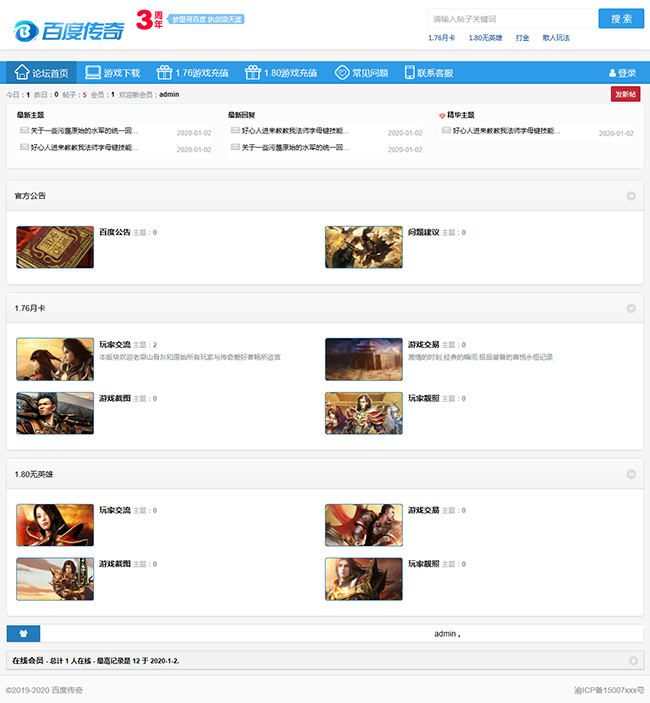Click the blue online-members icon at bottom
Viewport: 650px width, 703px height.
point(23,633)
